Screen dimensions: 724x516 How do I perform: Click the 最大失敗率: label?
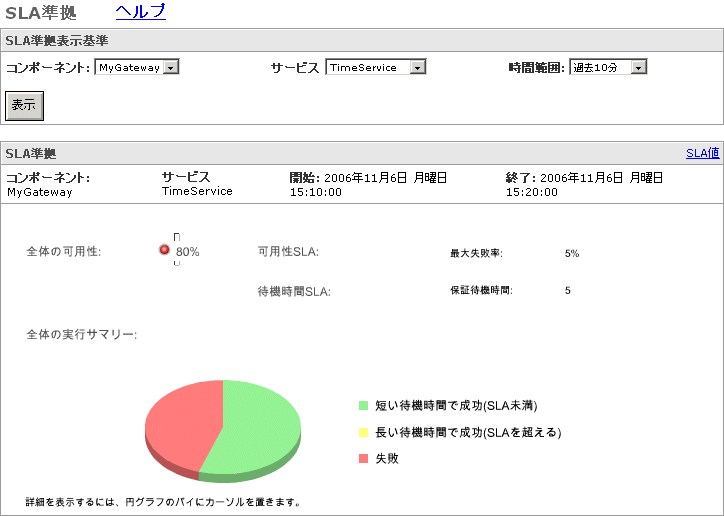(477, 253)
